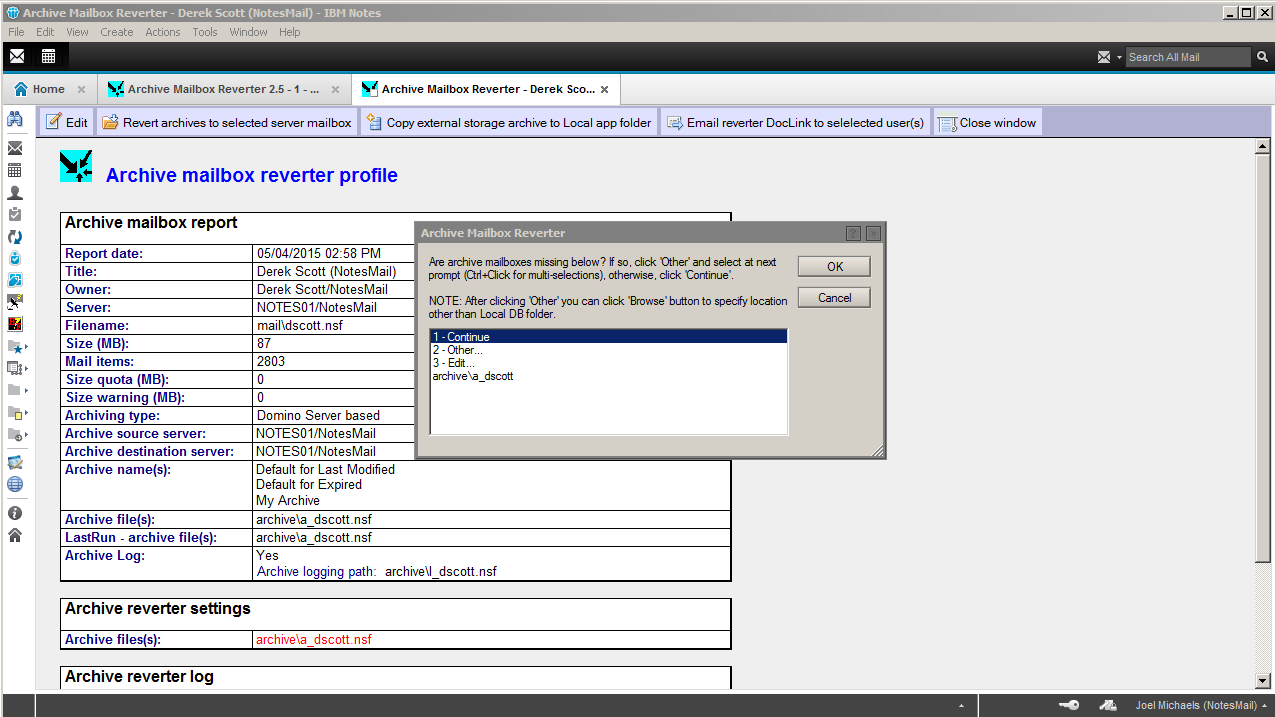Open To Do clipboard icon in sidebar
Image resolution: width=1276 pixels, height=717 pixels.
click(x=15, y=214)
